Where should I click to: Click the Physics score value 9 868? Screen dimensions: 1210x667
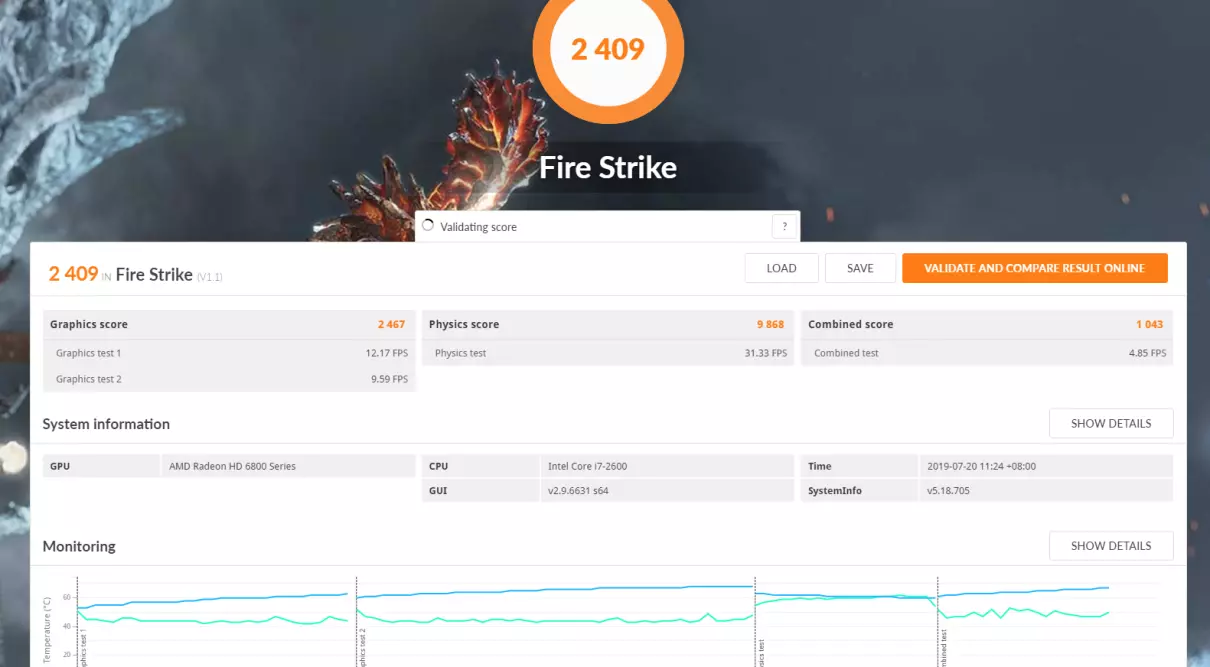click(x=771, y=324)
